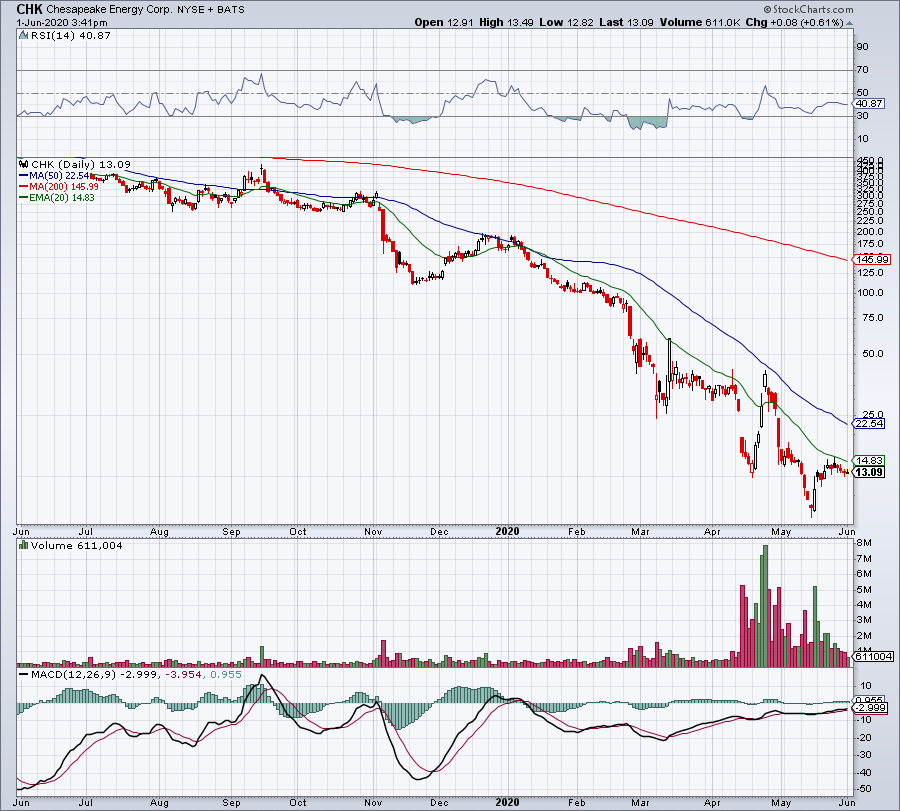Screen dimensions: 900x811
Task: Click the Apr label on bottom time axis
Action: [711, 802]
